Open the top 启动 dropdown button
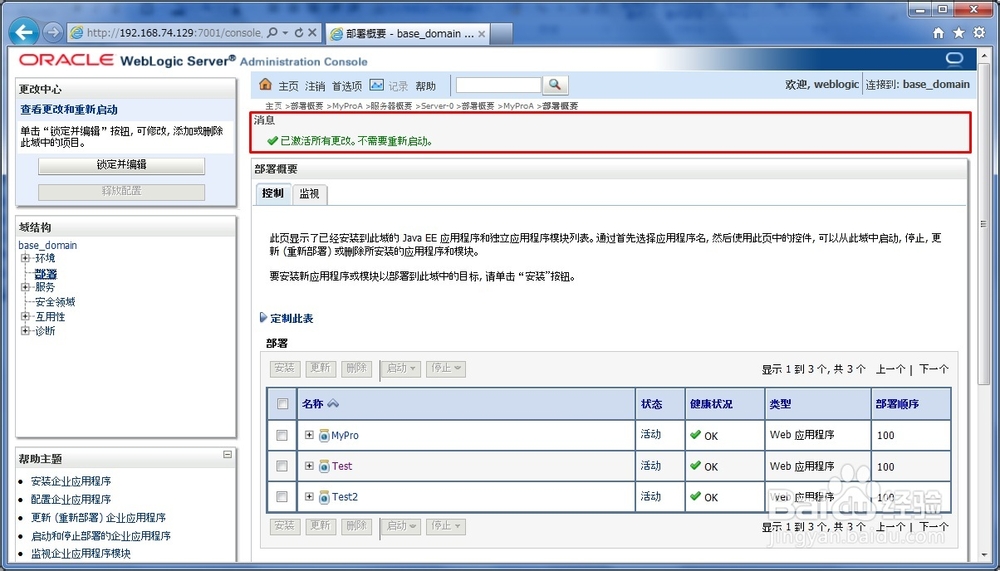Screen dimensions: 1000x571 (x=401, y=368)
